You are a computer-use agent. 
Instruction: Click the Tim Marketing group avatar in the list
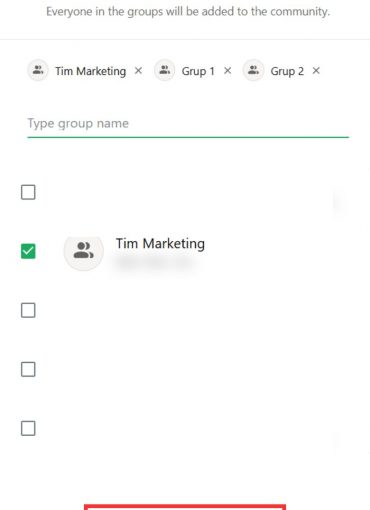pyautogui.click(x=84, y=251)
